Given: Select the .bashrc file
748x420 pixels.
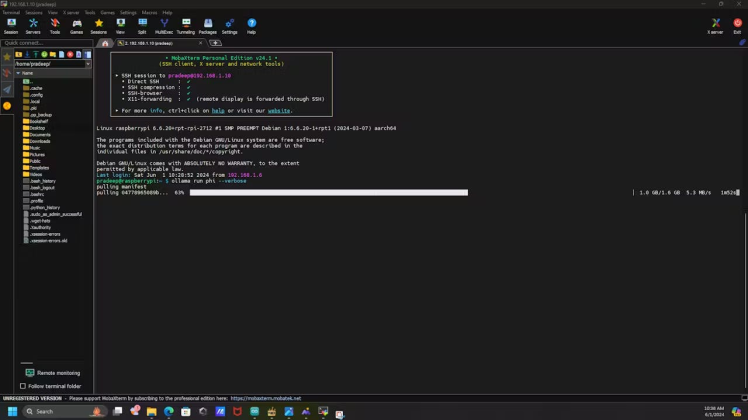Looking at the screenshot, I should coord(37,194).
